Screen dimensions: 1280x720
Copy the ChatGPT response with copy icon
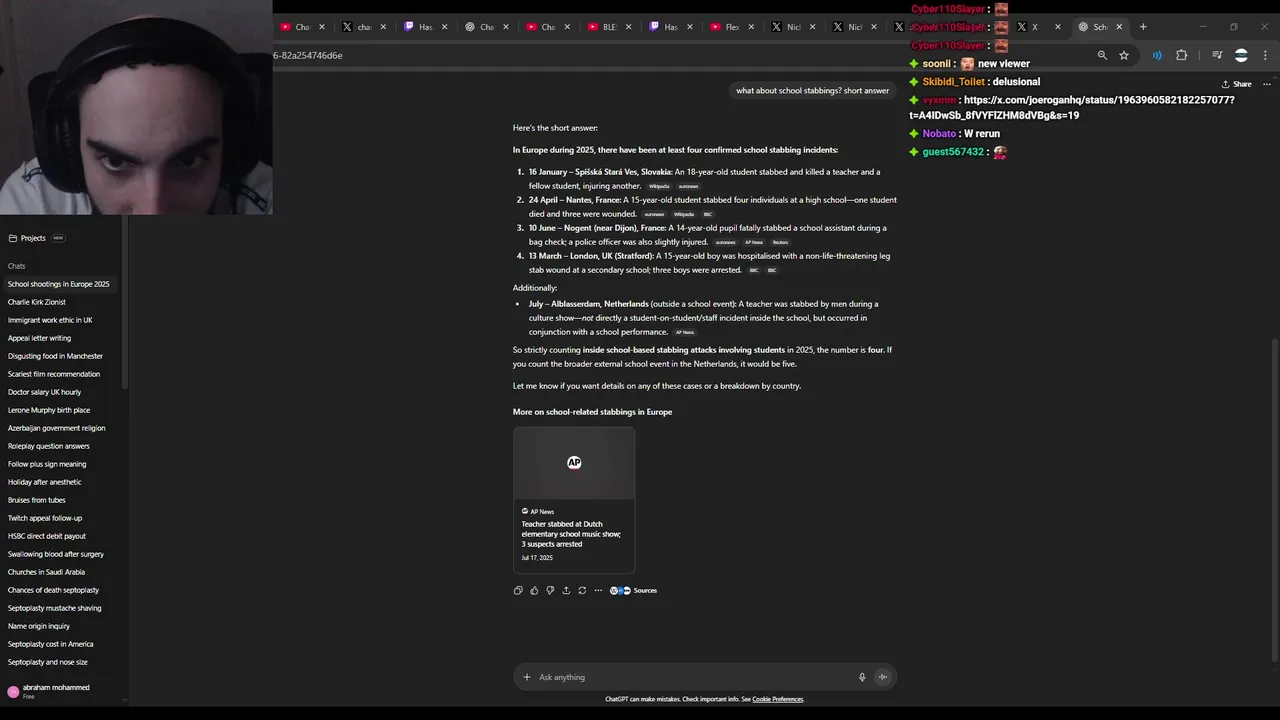(x=518, y=590)
